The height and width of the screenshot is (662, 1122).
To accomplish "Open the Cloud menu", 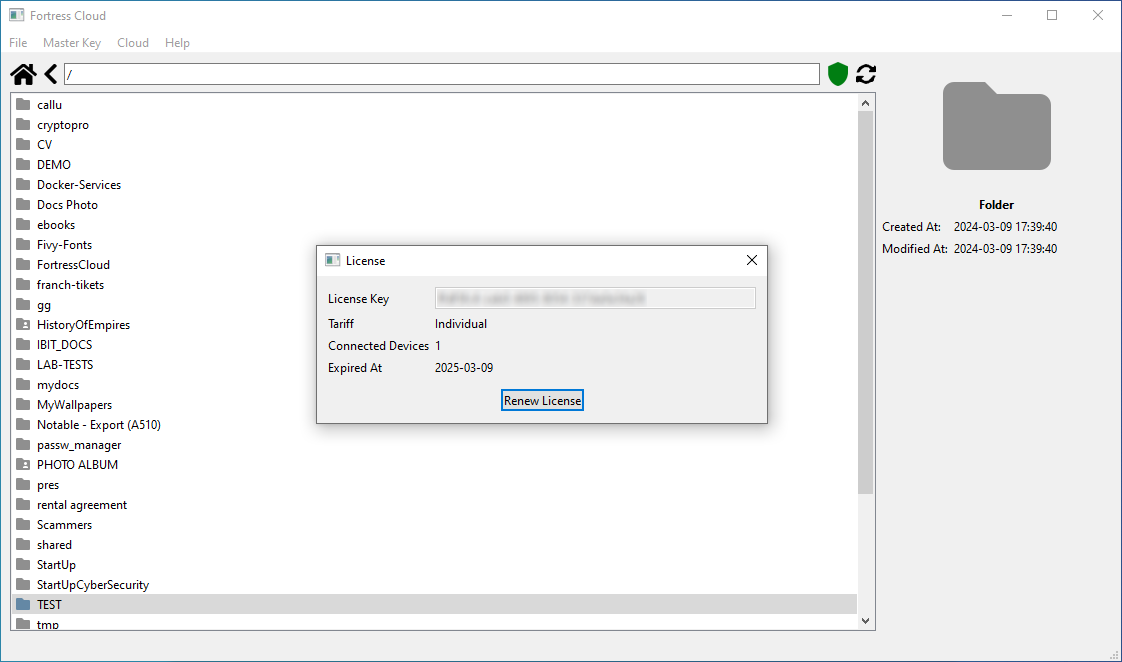I will coord(132,42).
